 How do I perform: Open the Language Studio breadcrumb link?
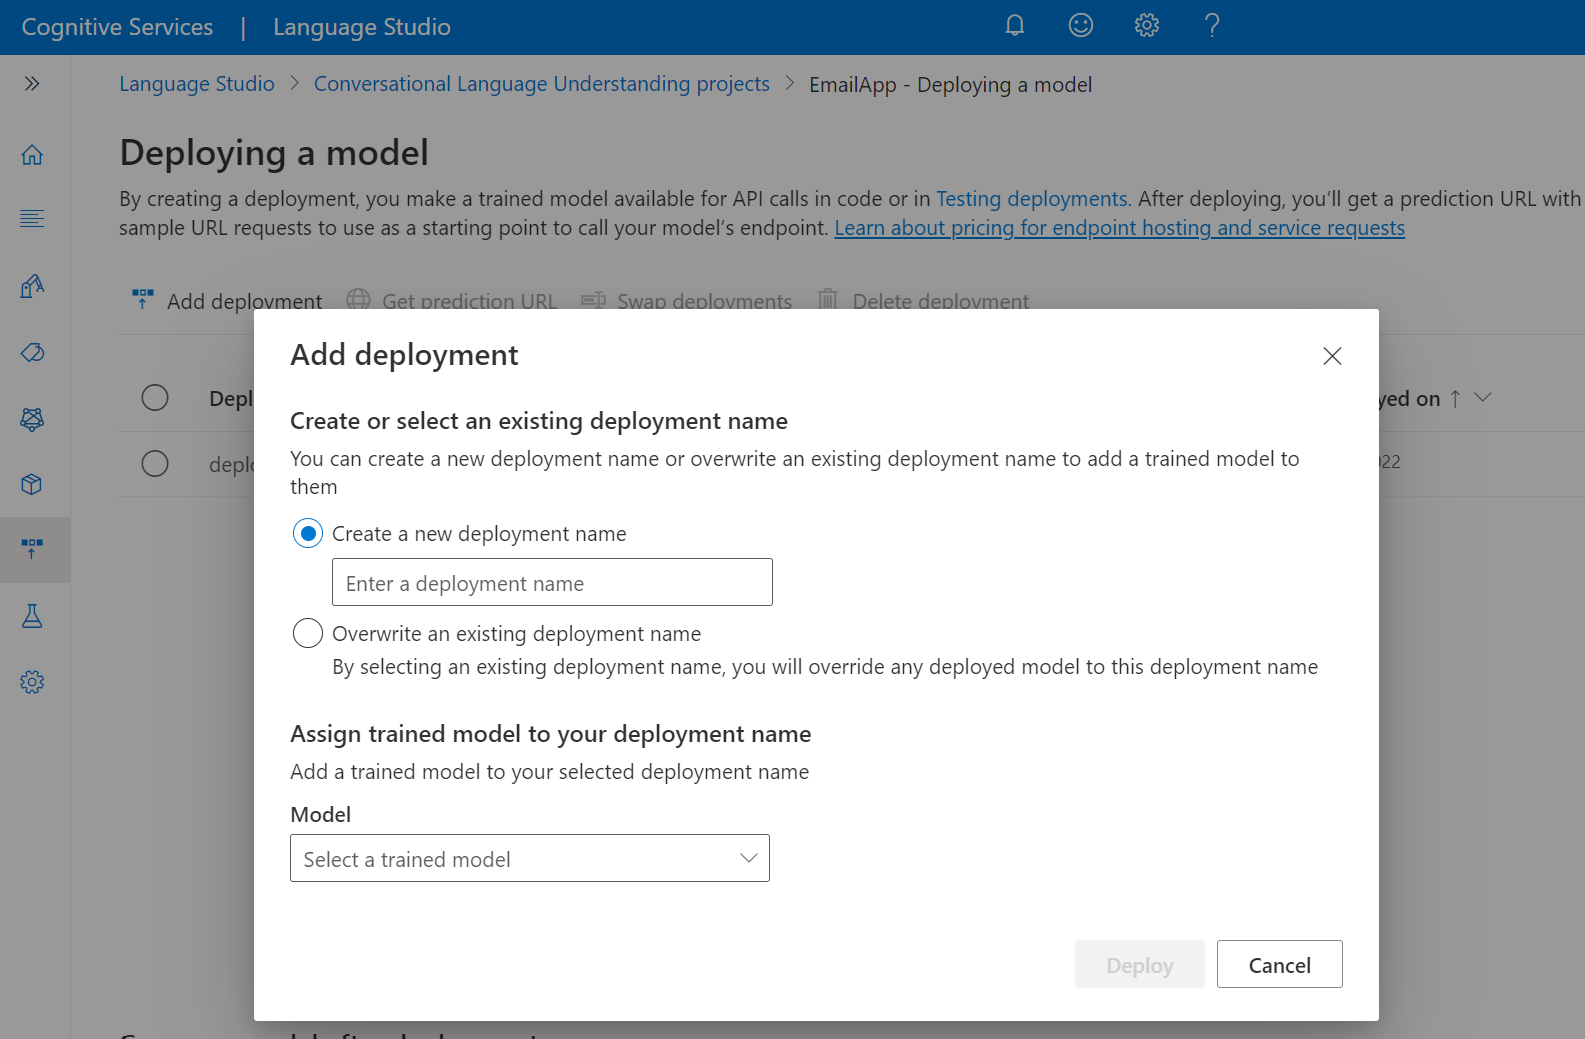pos(197,84)
